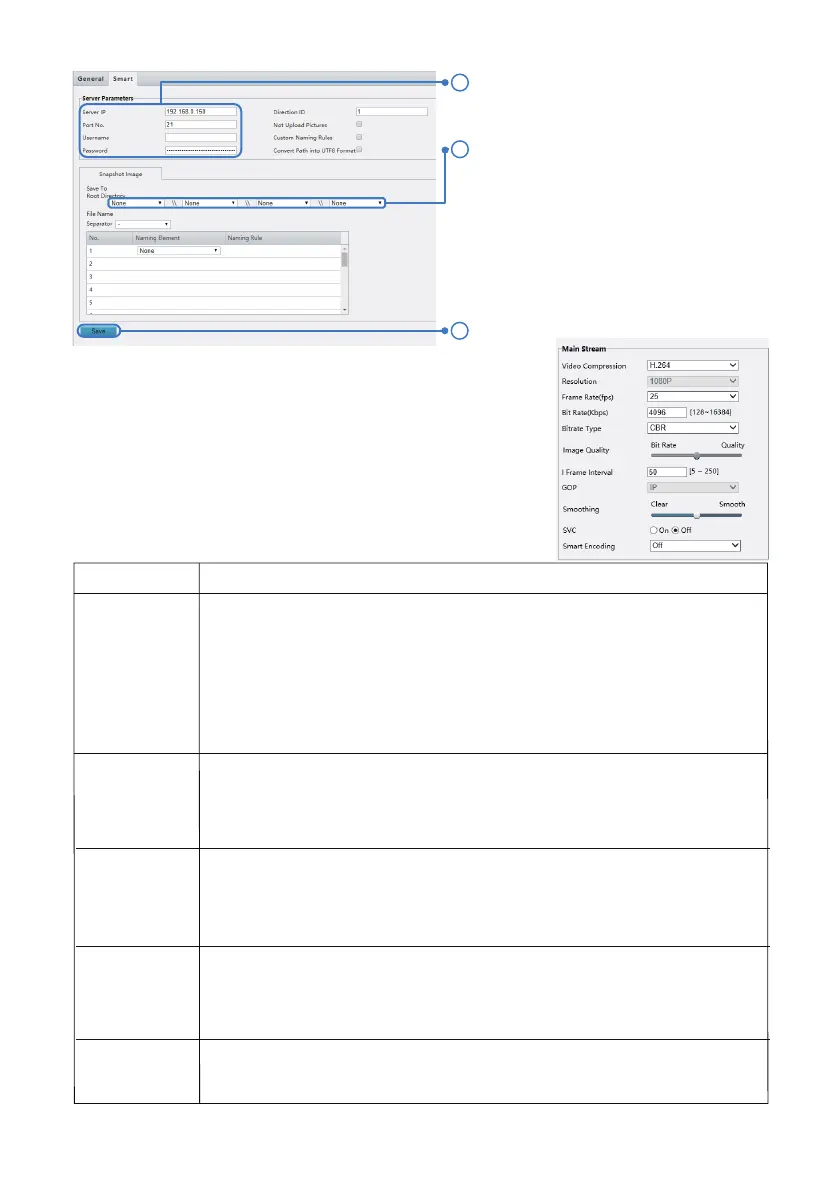Open the Frame Rate(fps) dropdown
The height and width of the screenshot is (1191, 839).
click(693, 396)
